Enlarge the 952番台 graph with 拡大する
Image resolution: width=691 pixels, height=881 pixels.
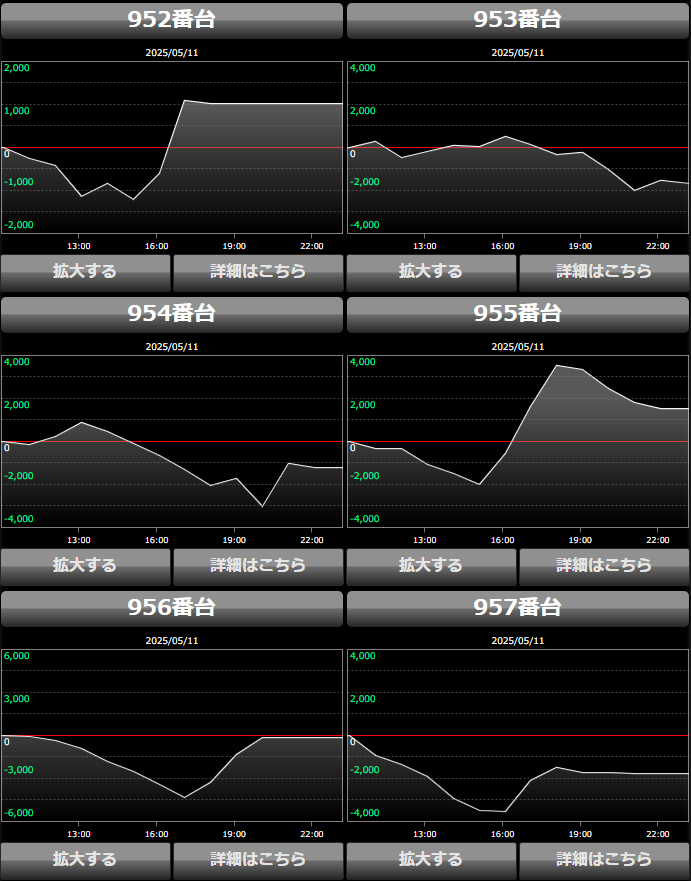tap(85, 273)
